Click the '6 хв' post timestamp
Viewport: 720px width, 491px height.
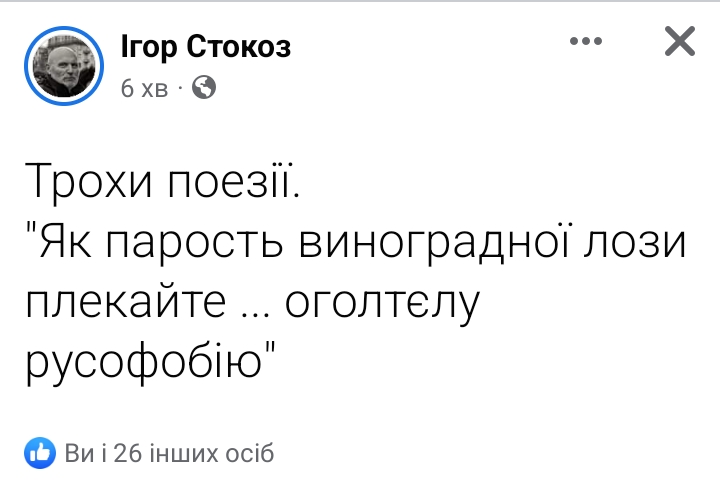pyautogui.click(x=145, y=88)
